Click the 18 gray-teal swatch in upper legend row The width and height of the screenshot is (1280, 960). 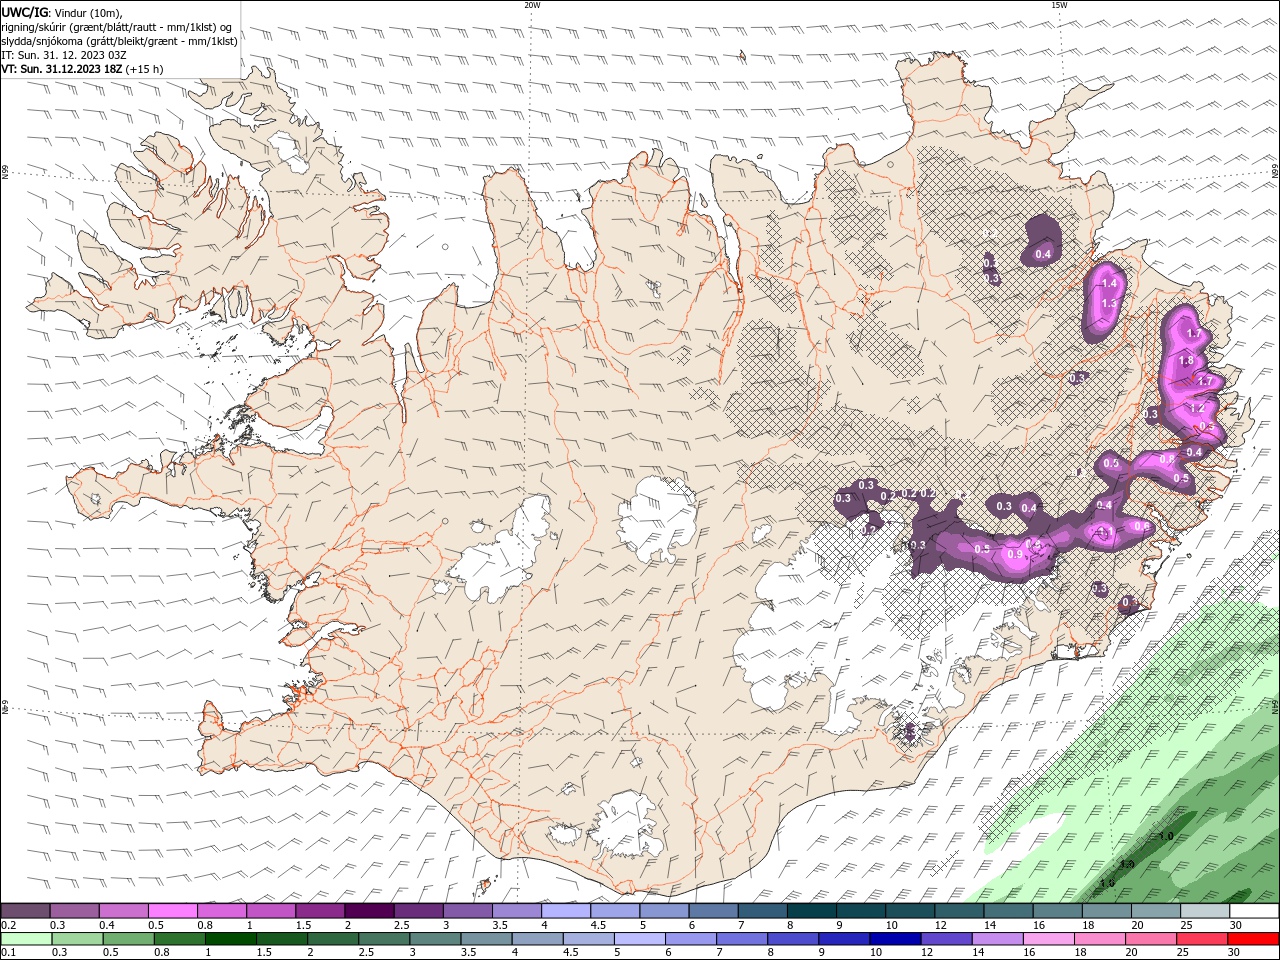point(1107,910)
